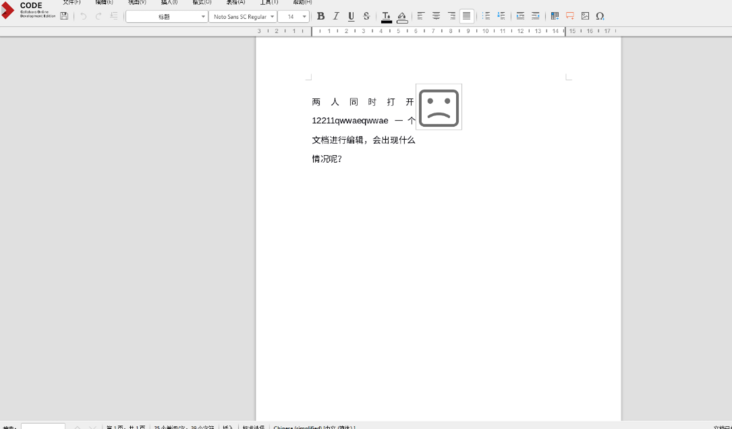Toggle Bold formatting
The height and width of the screenshot is (429, 732).
tap(321, 16)
